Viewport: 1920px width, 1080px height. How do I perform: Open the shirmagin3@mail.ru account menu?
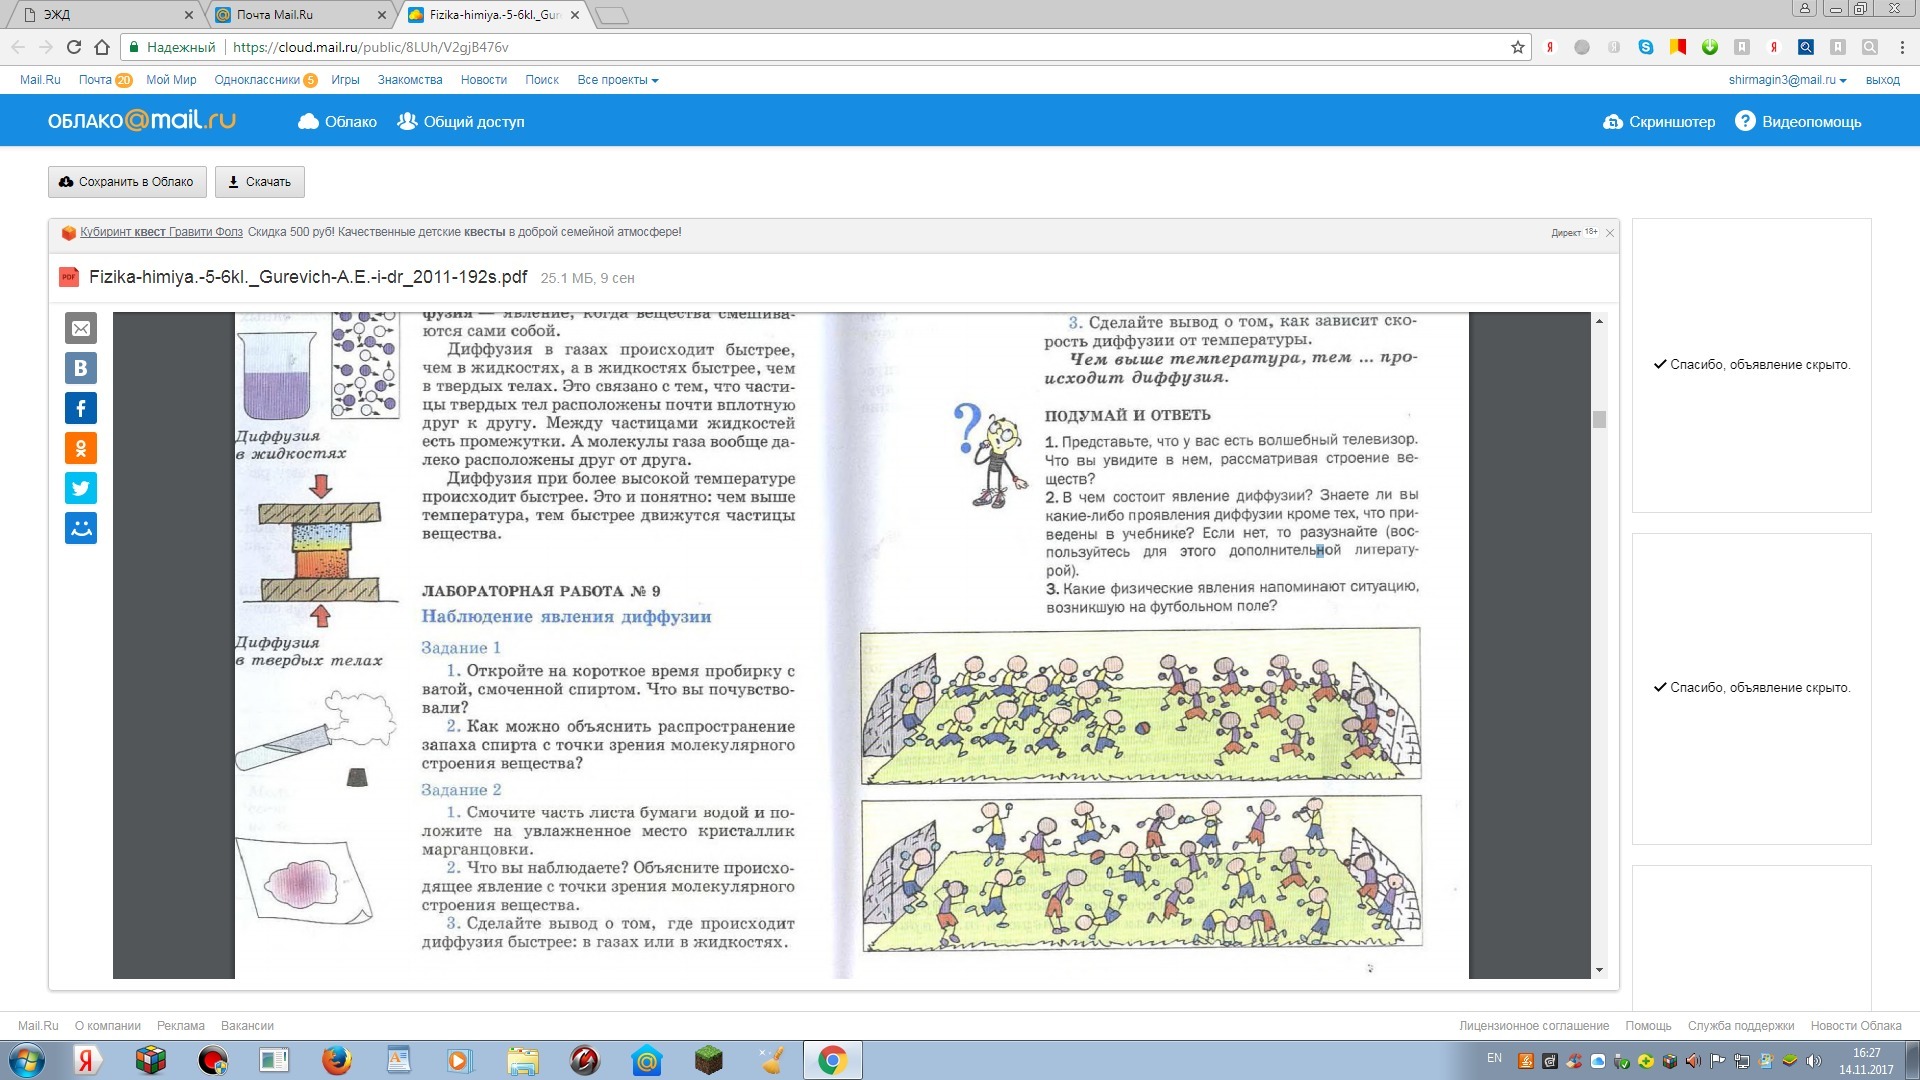[x=1787, y=80]
